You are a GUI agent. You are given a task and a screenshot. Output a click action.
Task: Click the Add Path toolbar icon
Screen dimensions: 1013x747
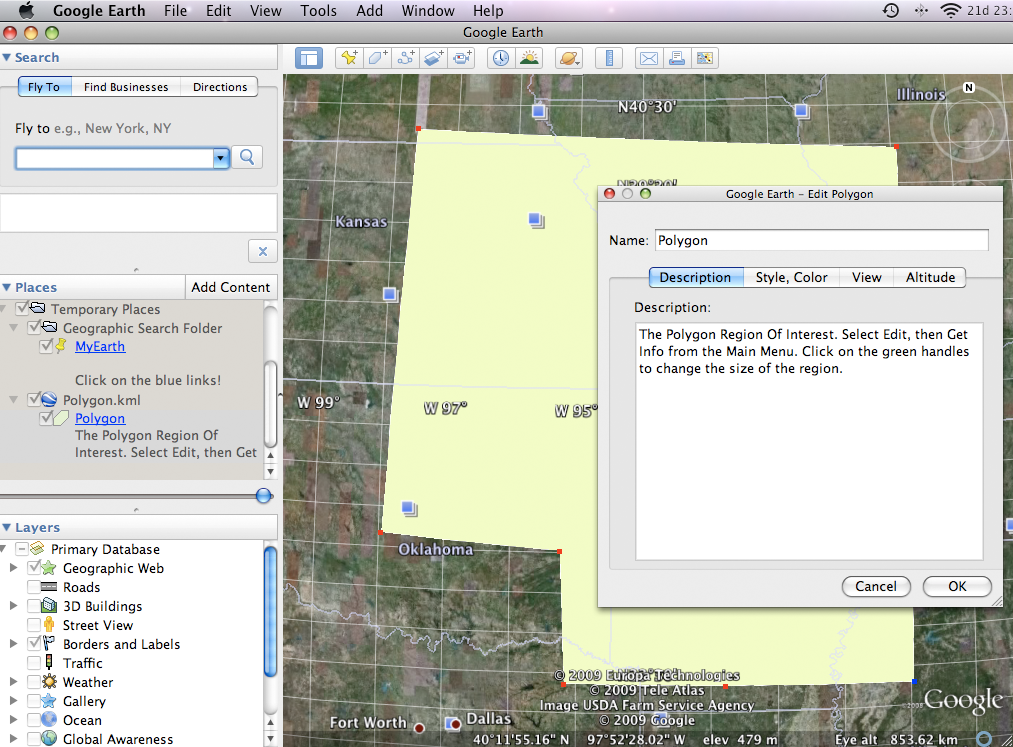pyautogui.click(x=406, y=58)
